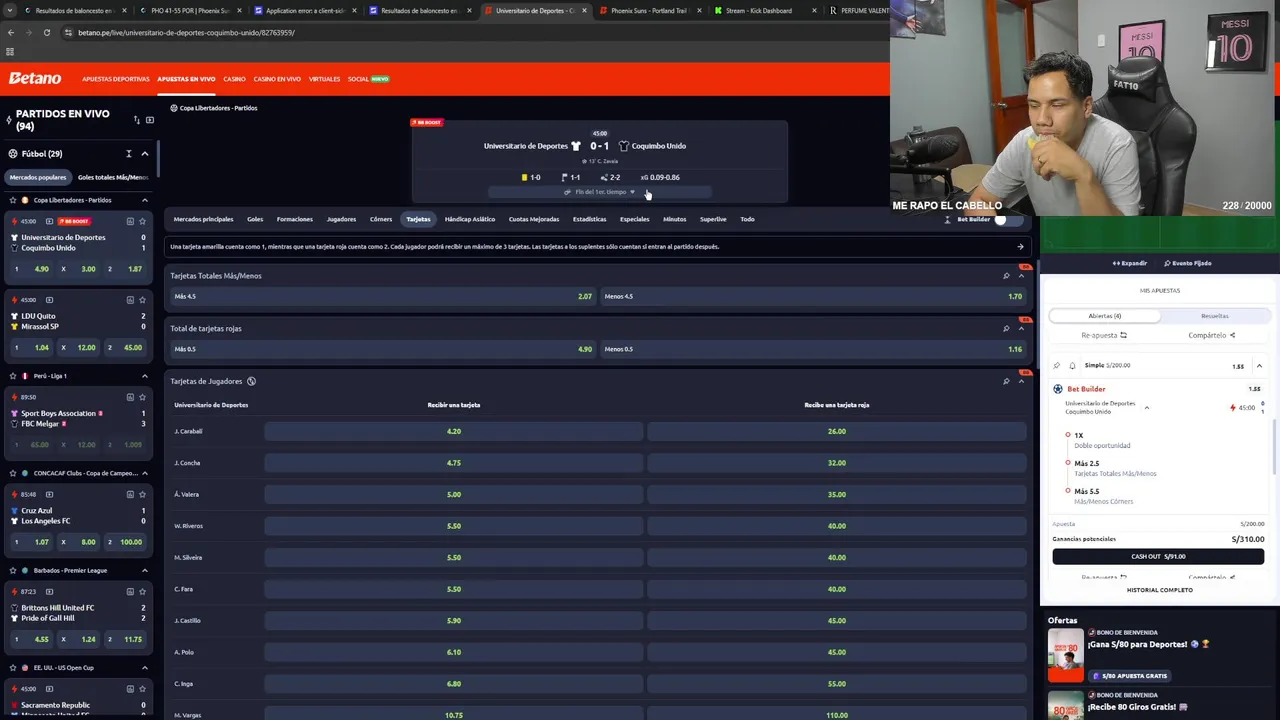Open stats icon for LDU Quito match
This screenshot has height=720, width=1280.
coord(130,300)
